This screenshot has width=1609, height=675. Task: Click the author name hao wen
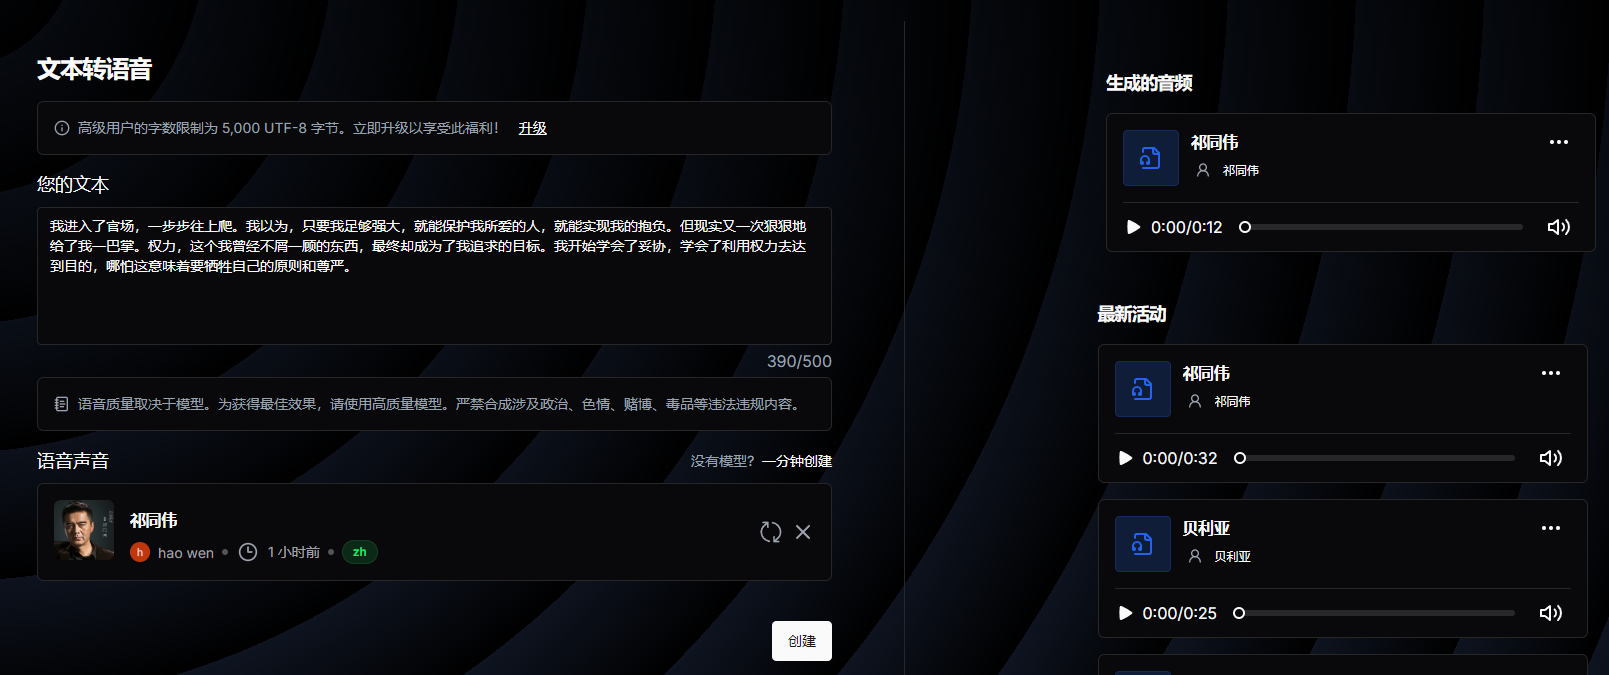click(186, 553)
